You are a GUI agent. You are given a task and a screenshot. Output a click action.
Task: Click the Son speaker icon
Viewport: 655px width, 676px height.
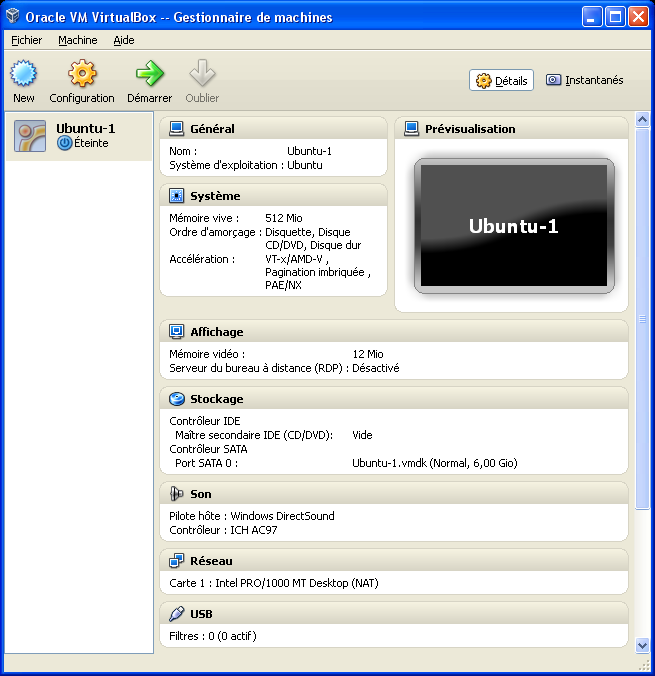(176, 494)
